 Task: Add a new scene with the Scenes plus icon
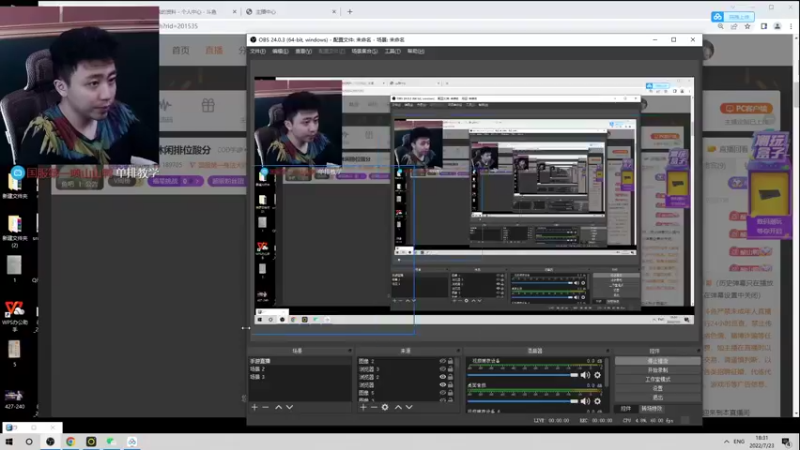[255, 407]
